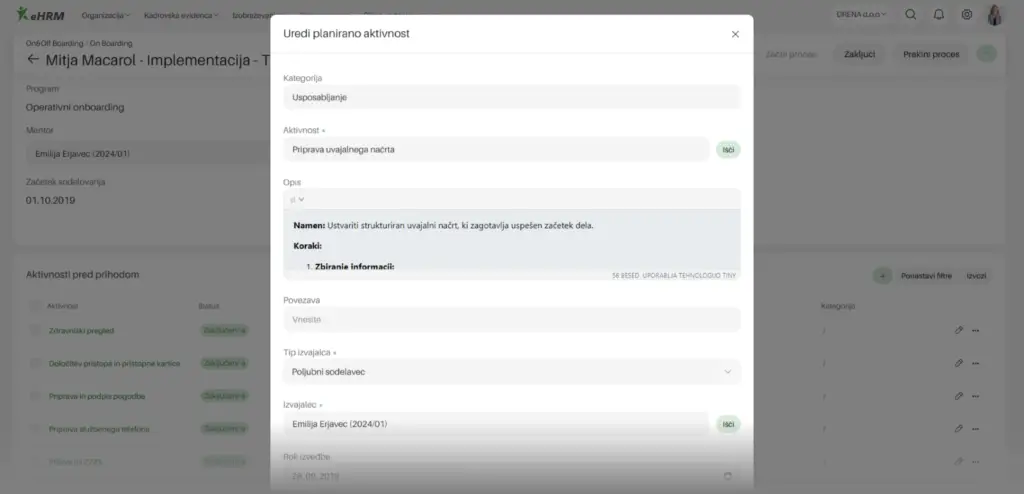This screenshot has height=494, width=1024.
Task: Open notifications bell icon
Action: [939, 15]
